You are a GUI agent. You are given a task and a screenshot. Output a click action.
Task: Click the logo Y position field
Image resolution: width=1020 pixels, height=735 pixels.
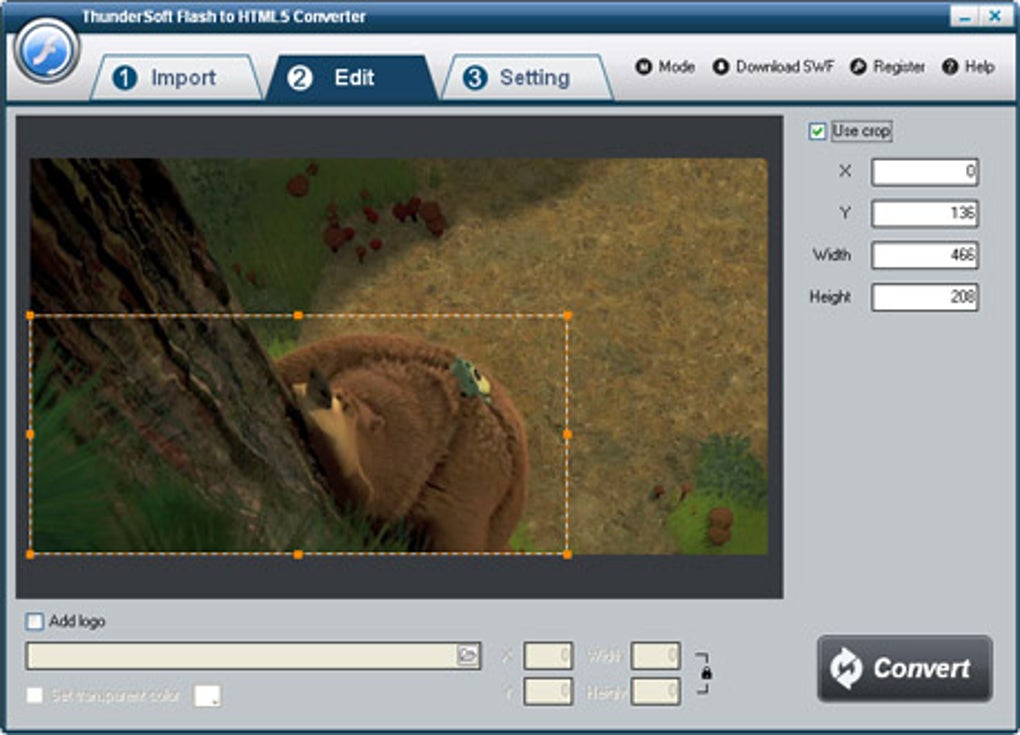pyautogui.click(x=548, y=691)
